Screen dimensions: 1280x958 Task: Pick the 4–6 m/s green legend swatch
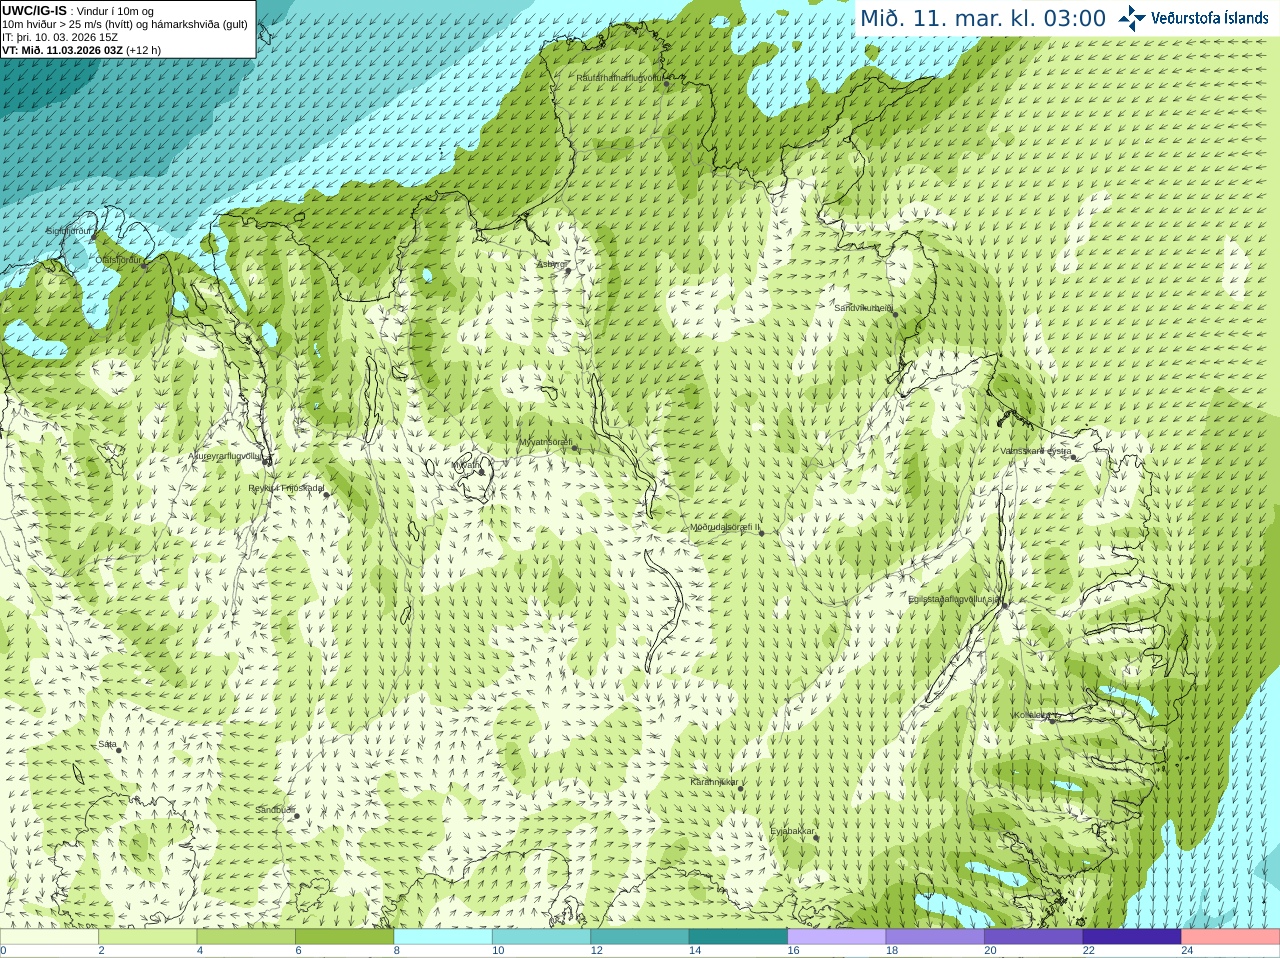(x=246, y=937)
